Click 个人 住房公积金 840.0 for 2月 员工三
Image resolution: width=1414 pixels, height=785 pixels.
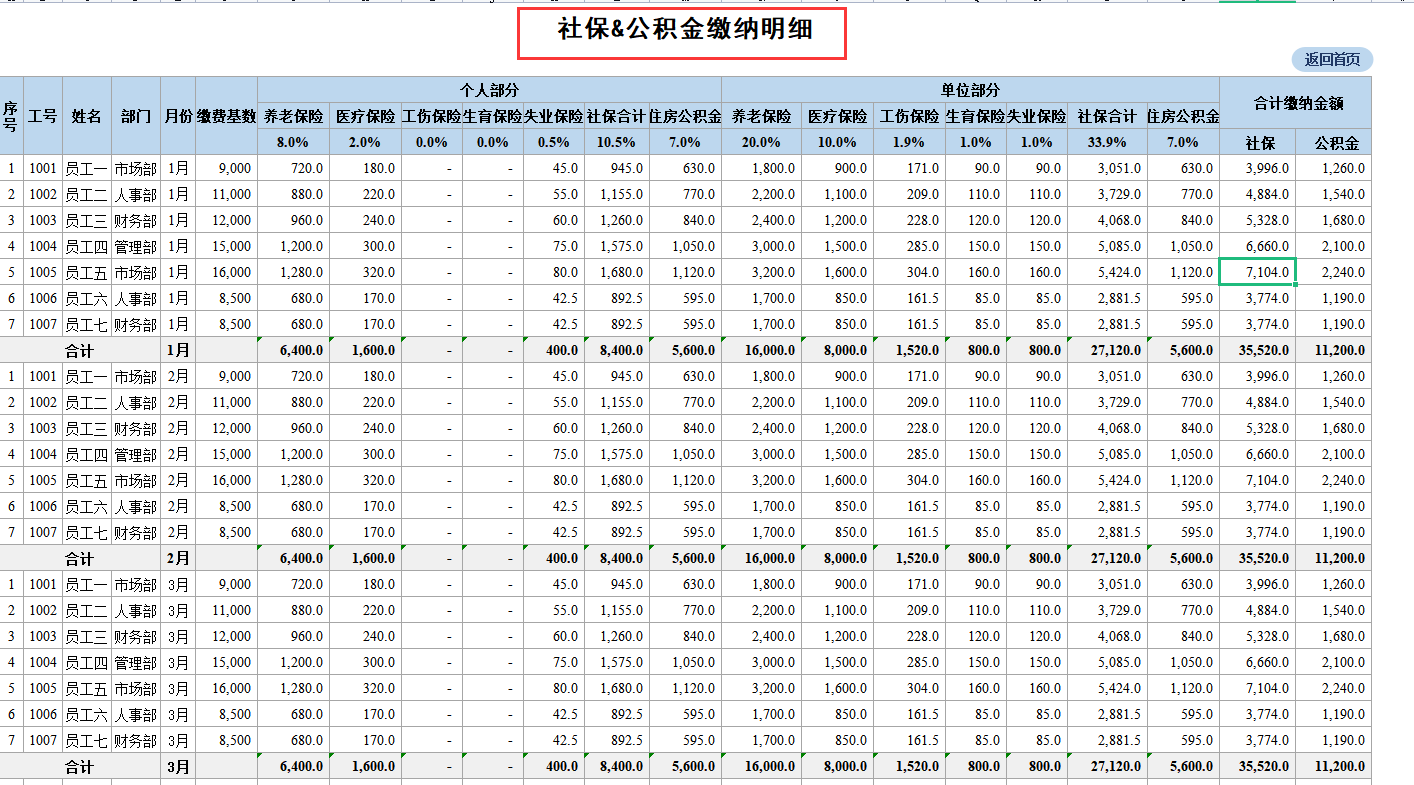click(x=685, y=428)
